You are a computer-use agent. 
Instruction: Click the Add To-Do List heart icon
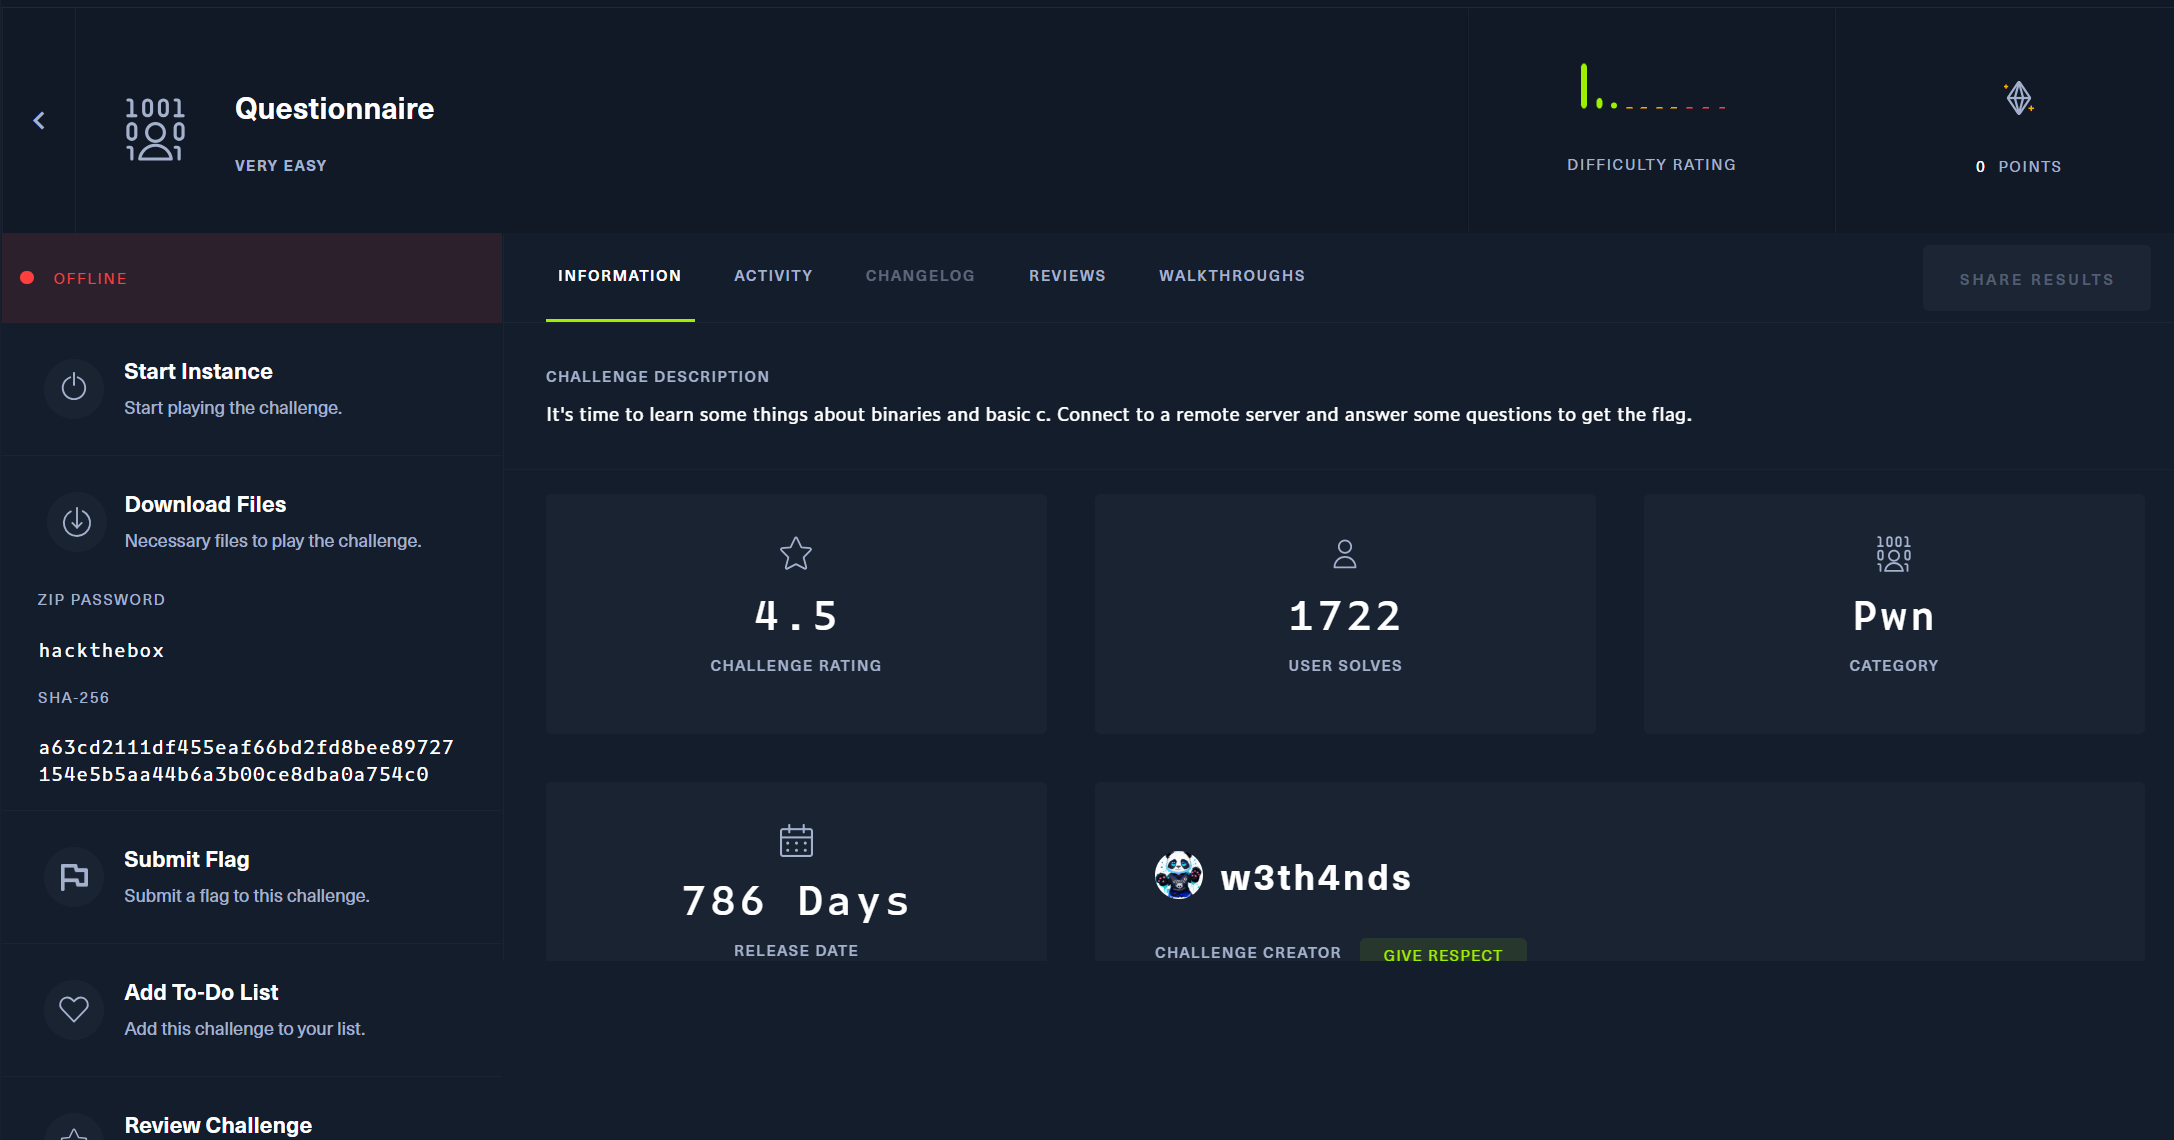tap(74, 1010)
